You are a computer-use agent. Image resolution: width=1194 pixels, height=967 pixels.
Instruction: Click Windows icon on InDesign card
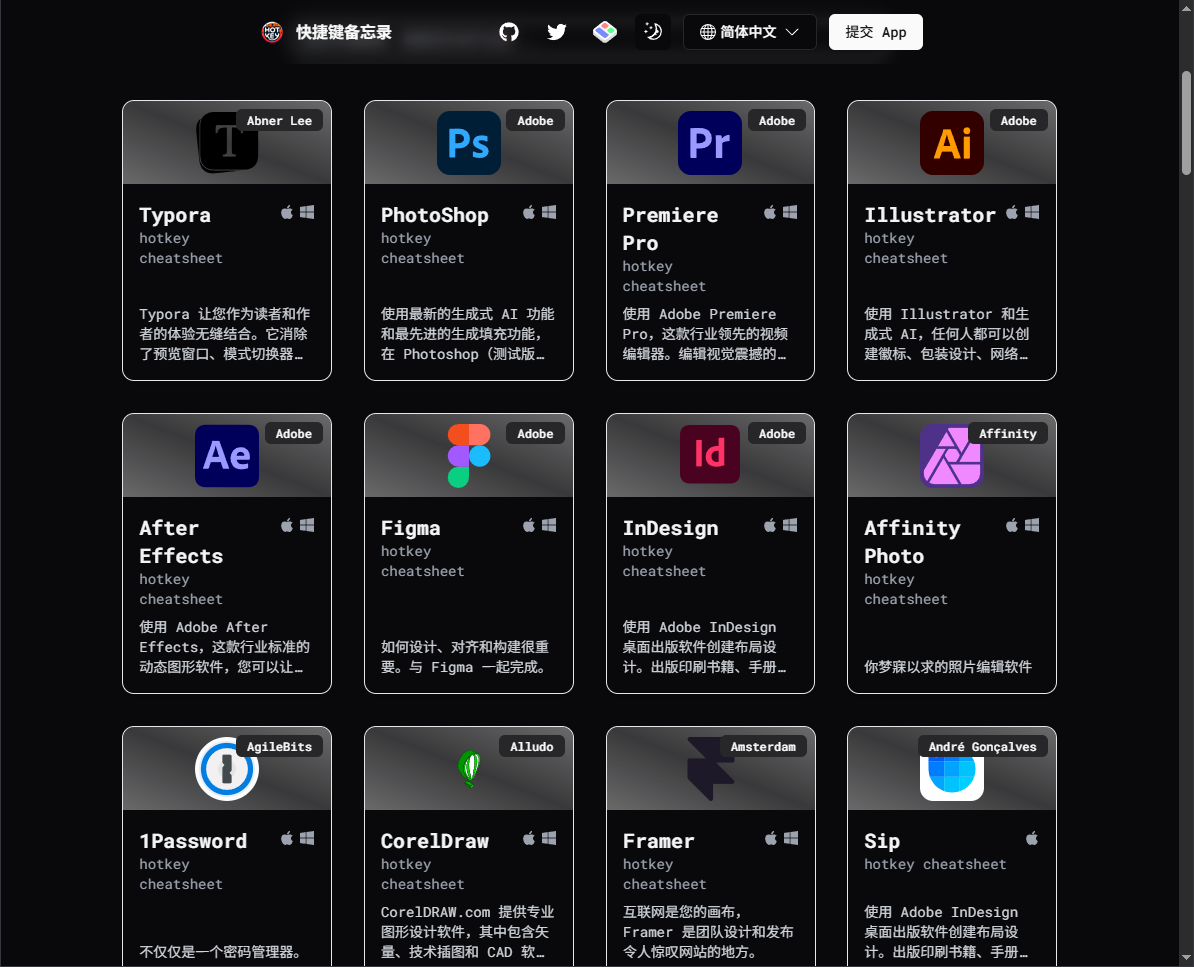790,525
